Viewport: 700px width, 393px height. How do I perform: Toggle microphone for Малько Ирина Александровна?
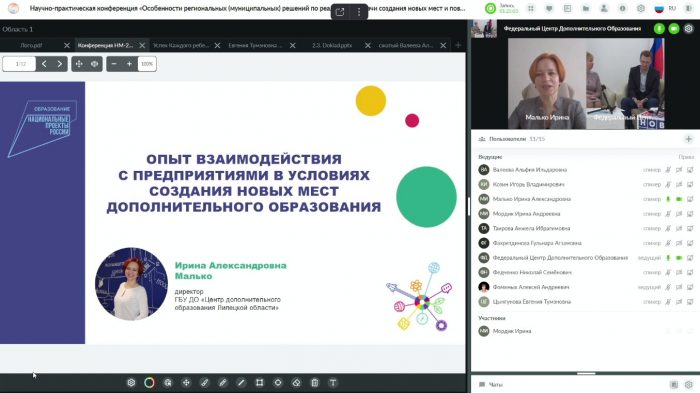[668, 199]
